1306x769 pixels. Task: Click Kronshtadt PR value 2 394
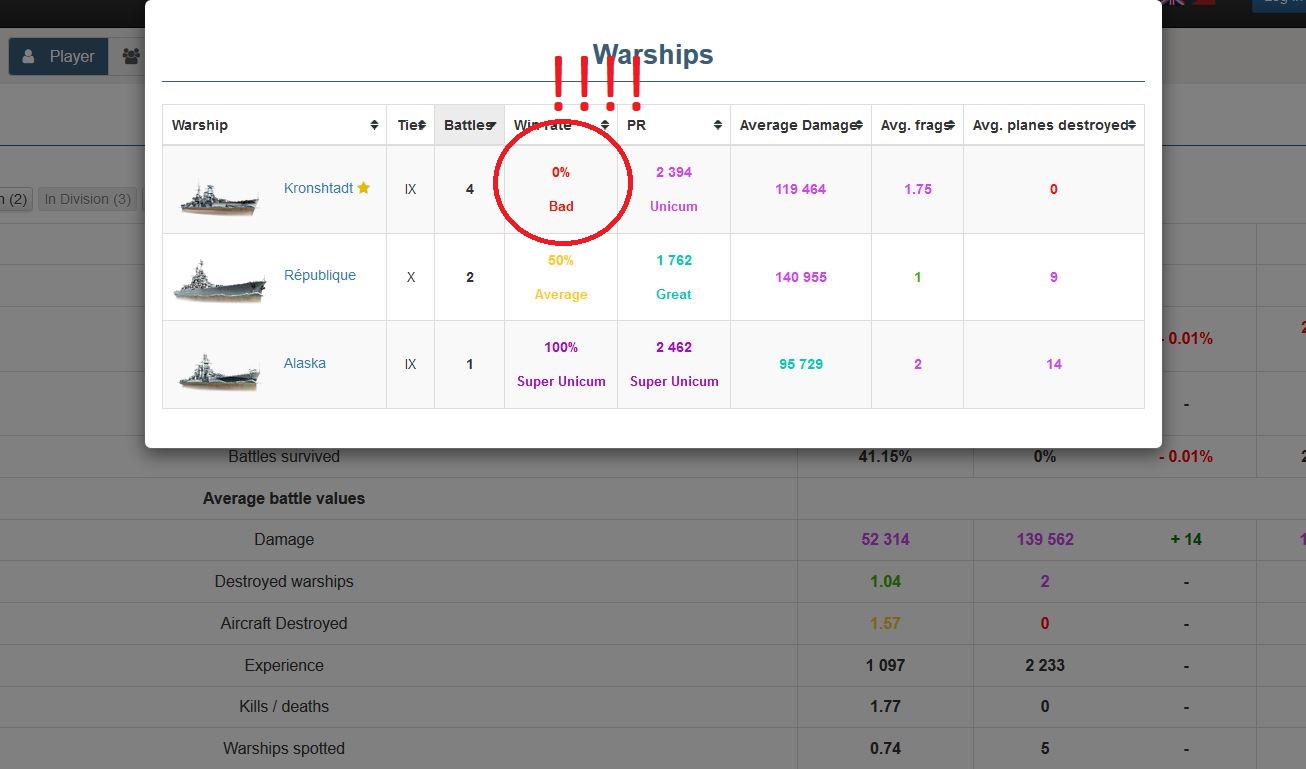pos(674,172)
